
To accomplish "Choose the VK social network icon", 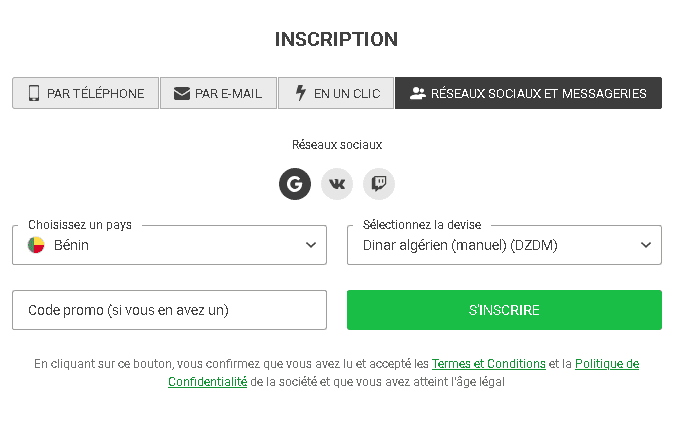I will [337, 184].
